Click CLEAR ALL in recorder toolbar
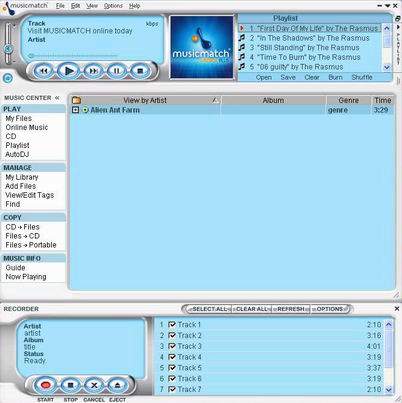Screen dimensions: 402x403 252,309
